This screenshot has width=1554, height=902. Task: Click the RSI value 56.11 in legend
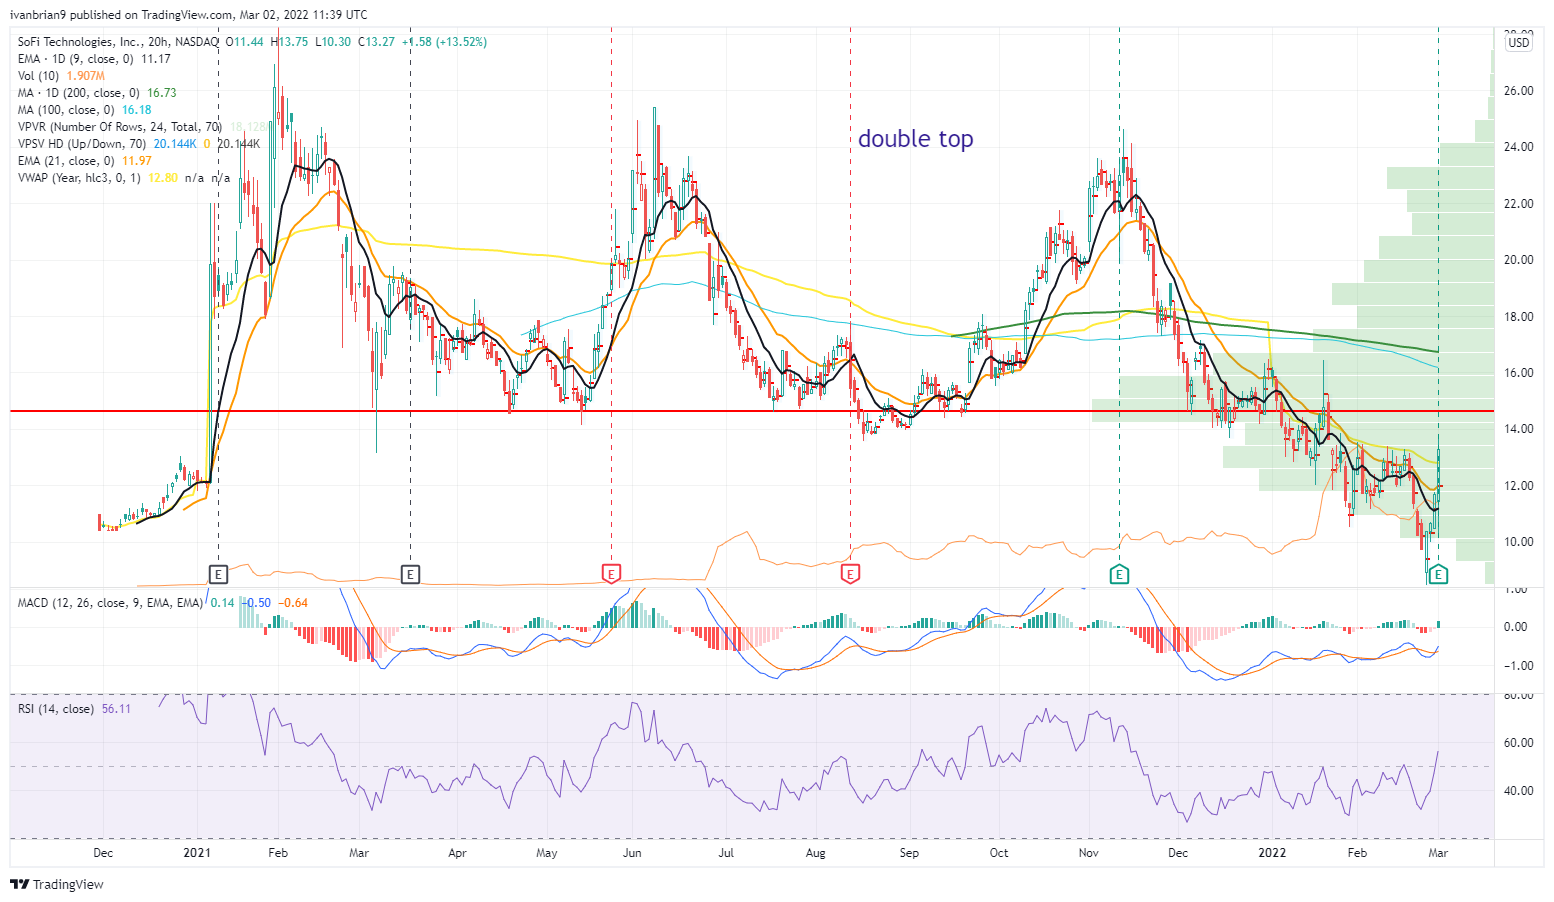pos(116,709)
